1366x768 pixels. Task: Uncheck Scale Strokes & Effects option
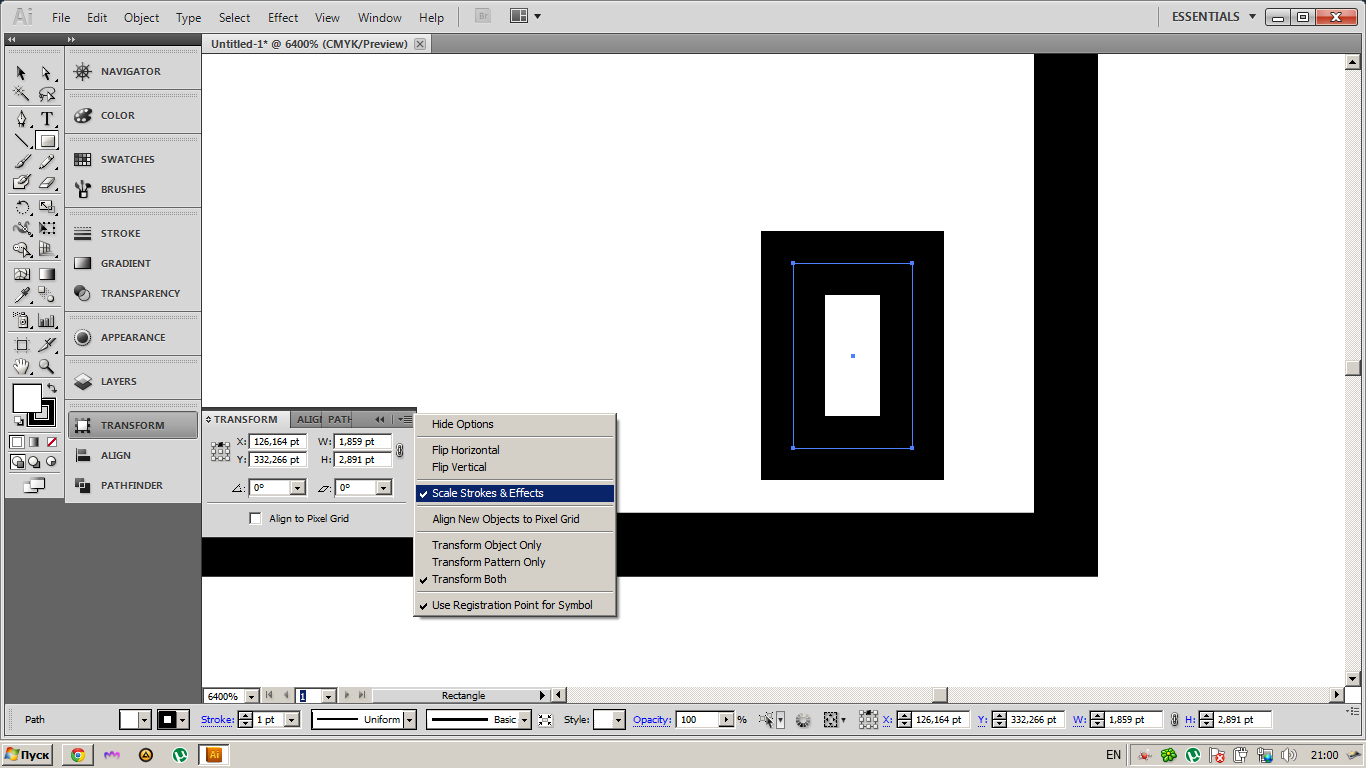[x=487, y=493]
